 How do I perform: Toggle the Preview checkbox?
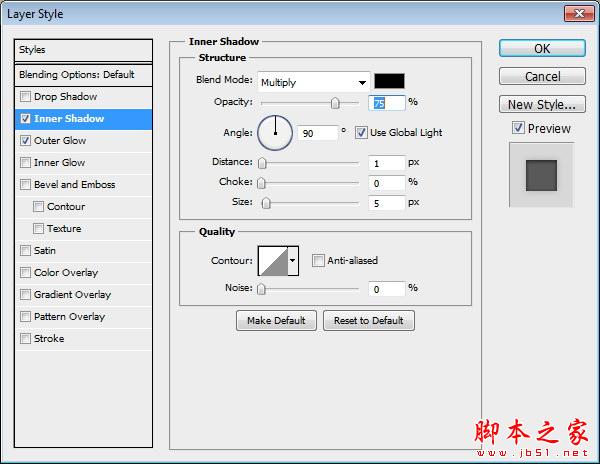(518, 128)
